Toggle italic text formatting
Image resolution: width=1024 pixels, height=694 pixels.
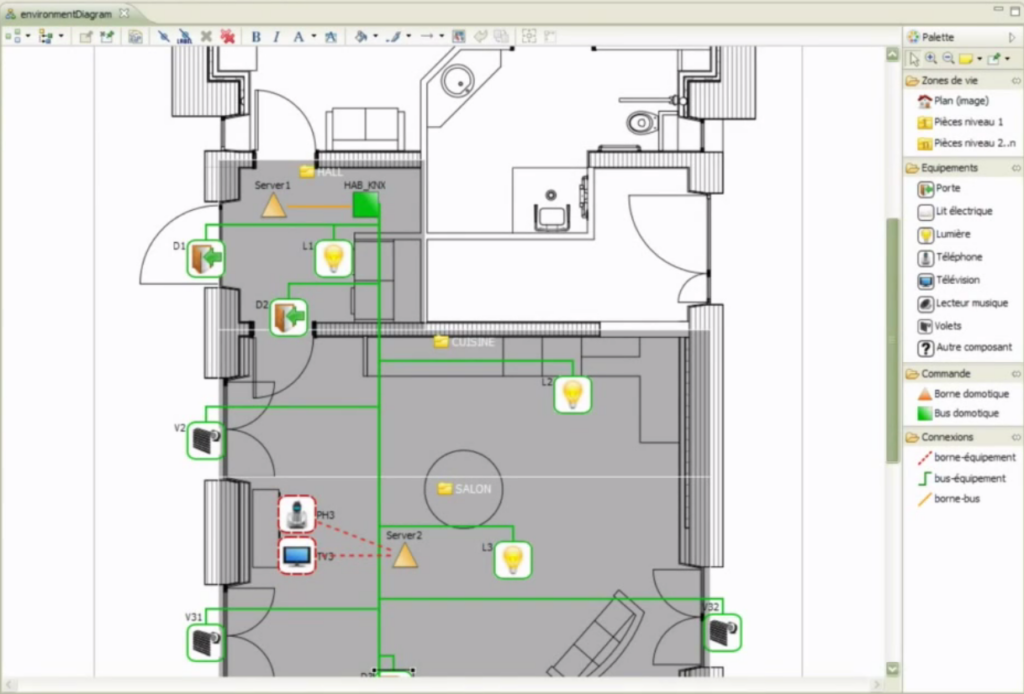276,36
